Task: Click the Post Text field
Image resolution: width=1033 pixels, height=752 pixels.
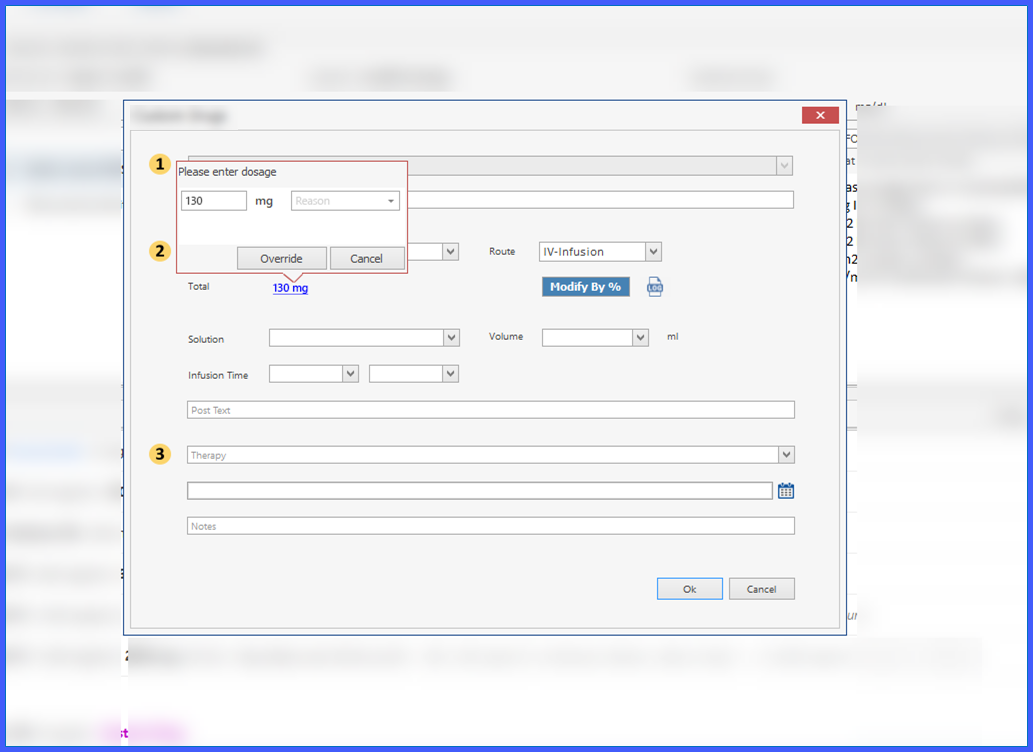Action: pos(491,410)
